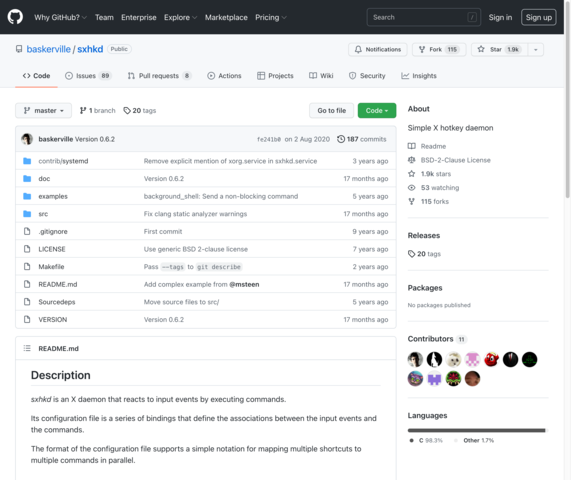Focus the Search input field

[x=424, y=17]
